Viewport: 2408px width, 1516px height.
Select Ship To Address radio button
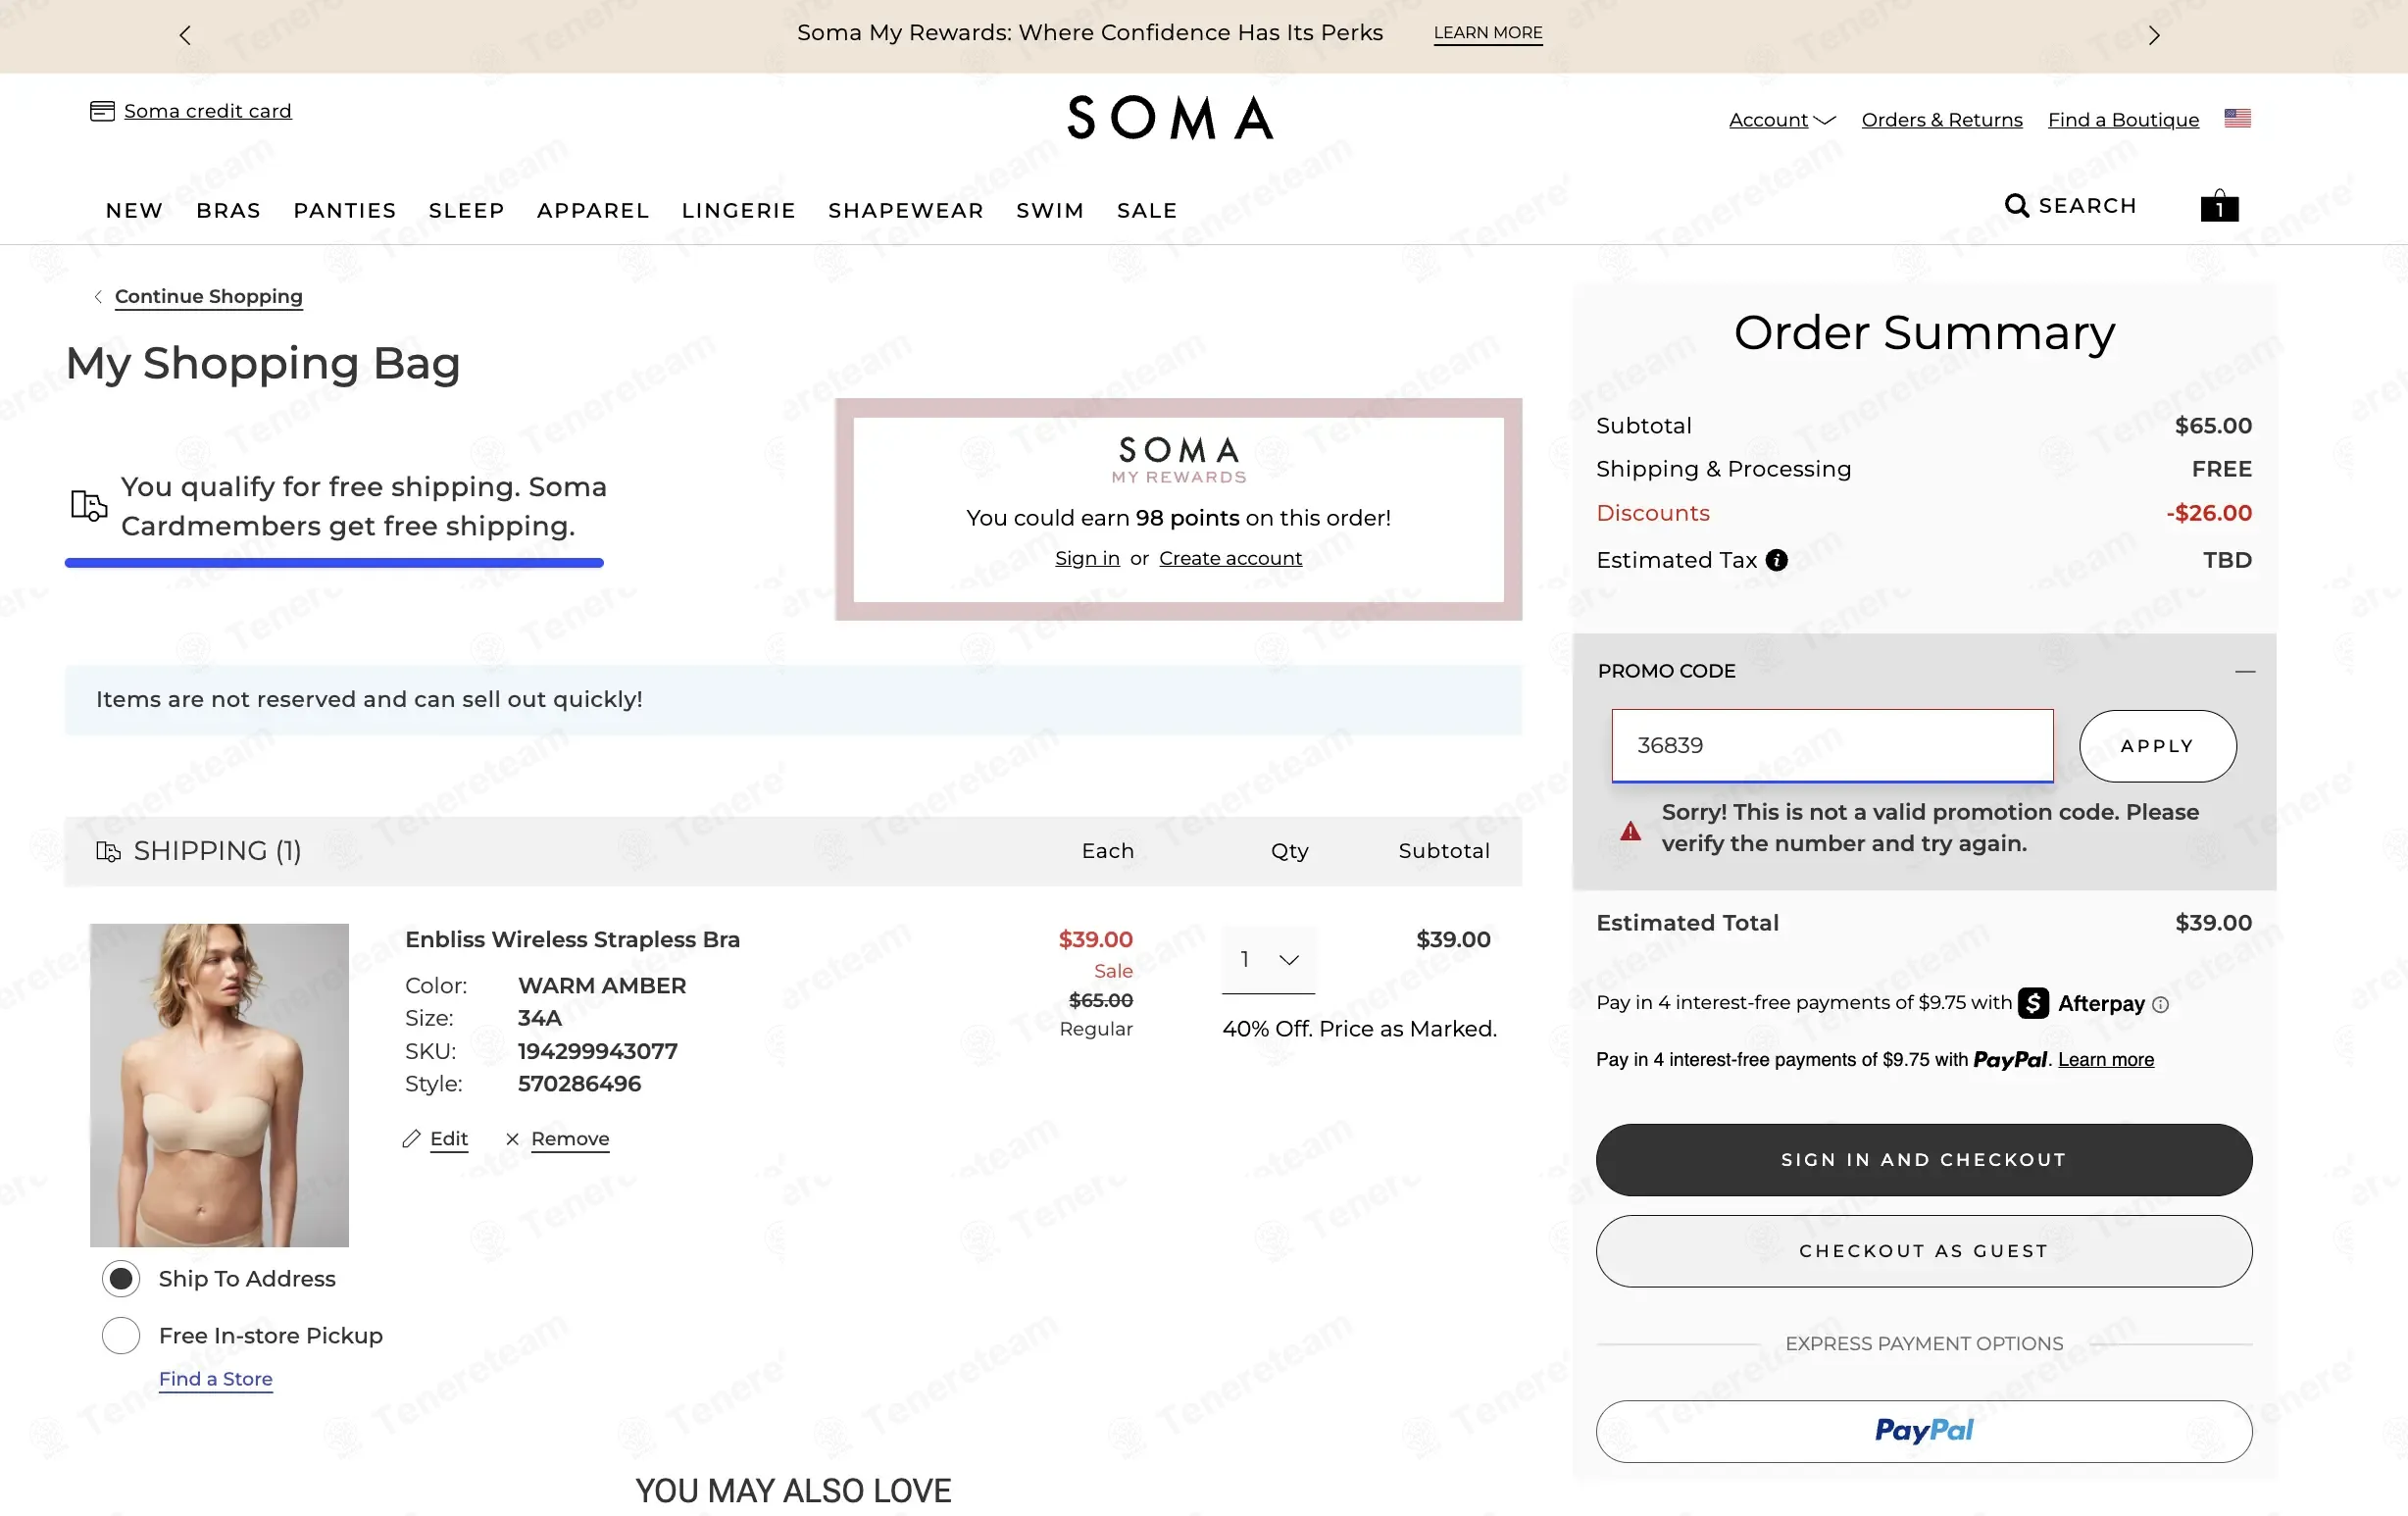click(x=121, y=1278)
